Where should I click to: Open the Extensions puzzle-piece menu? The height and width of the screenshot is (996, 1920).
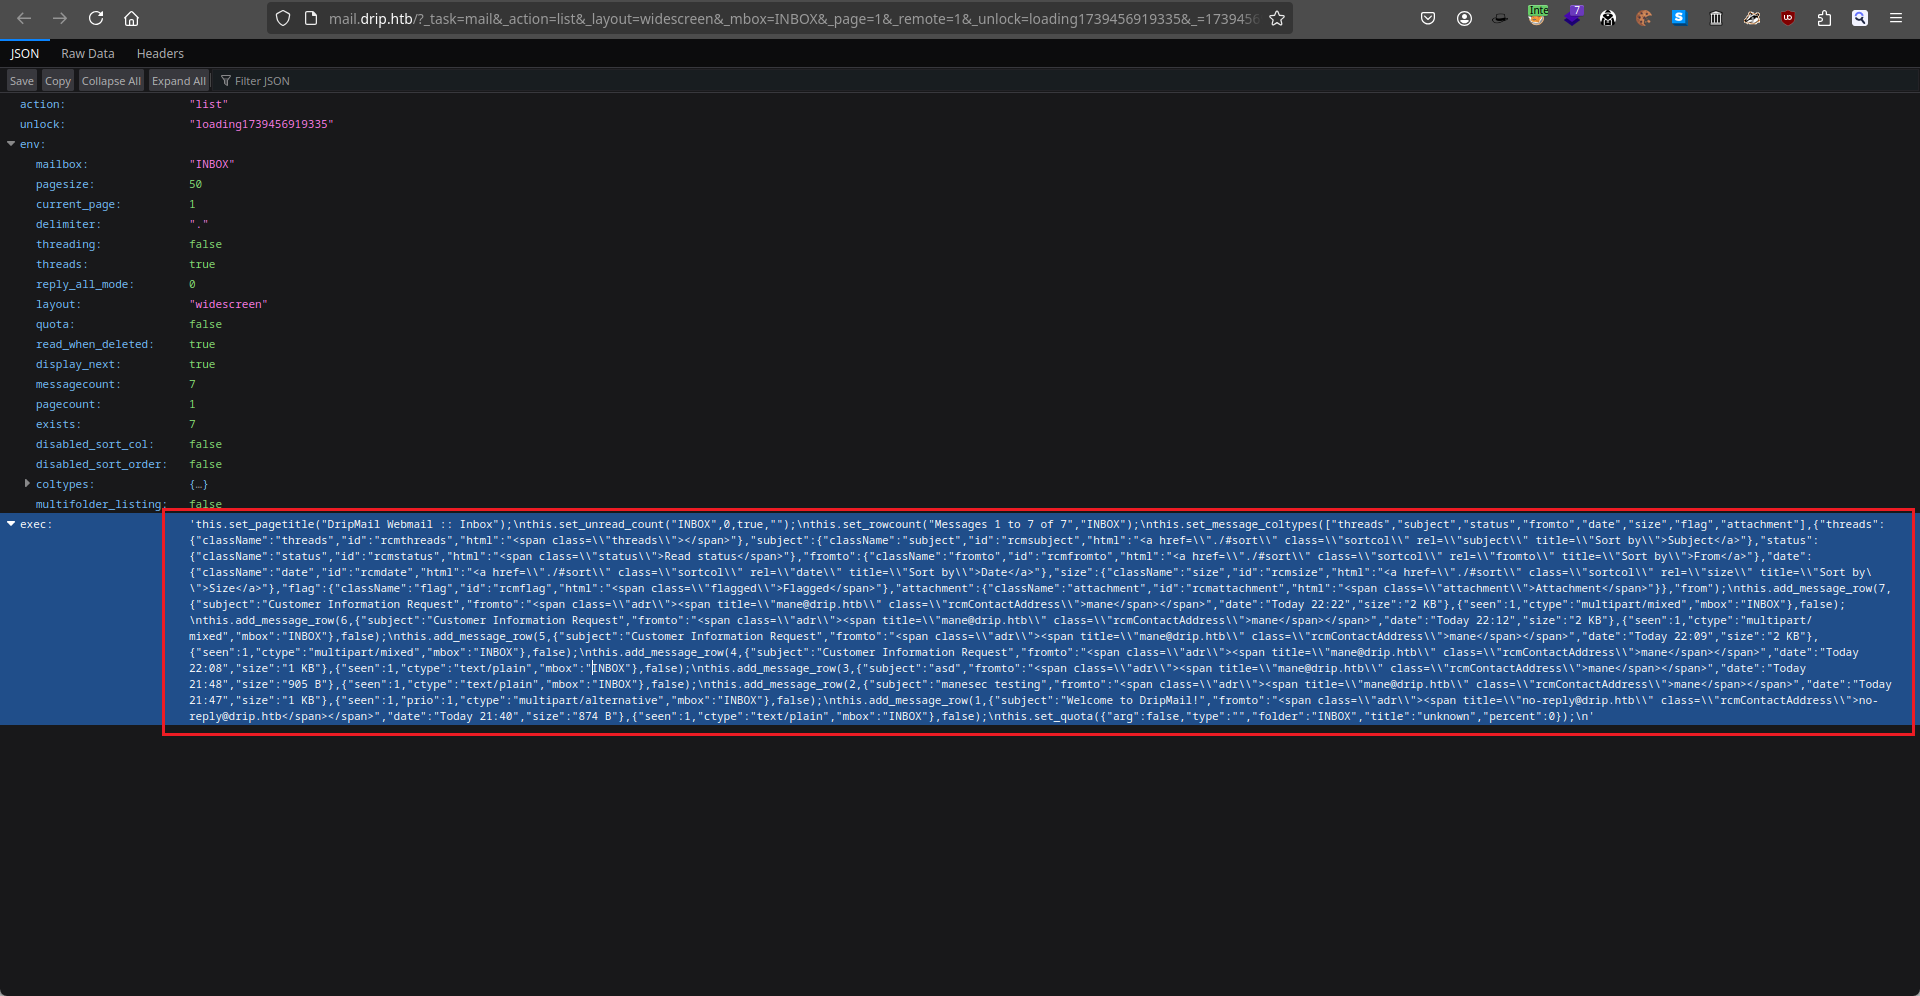(x=1824, y=18)
